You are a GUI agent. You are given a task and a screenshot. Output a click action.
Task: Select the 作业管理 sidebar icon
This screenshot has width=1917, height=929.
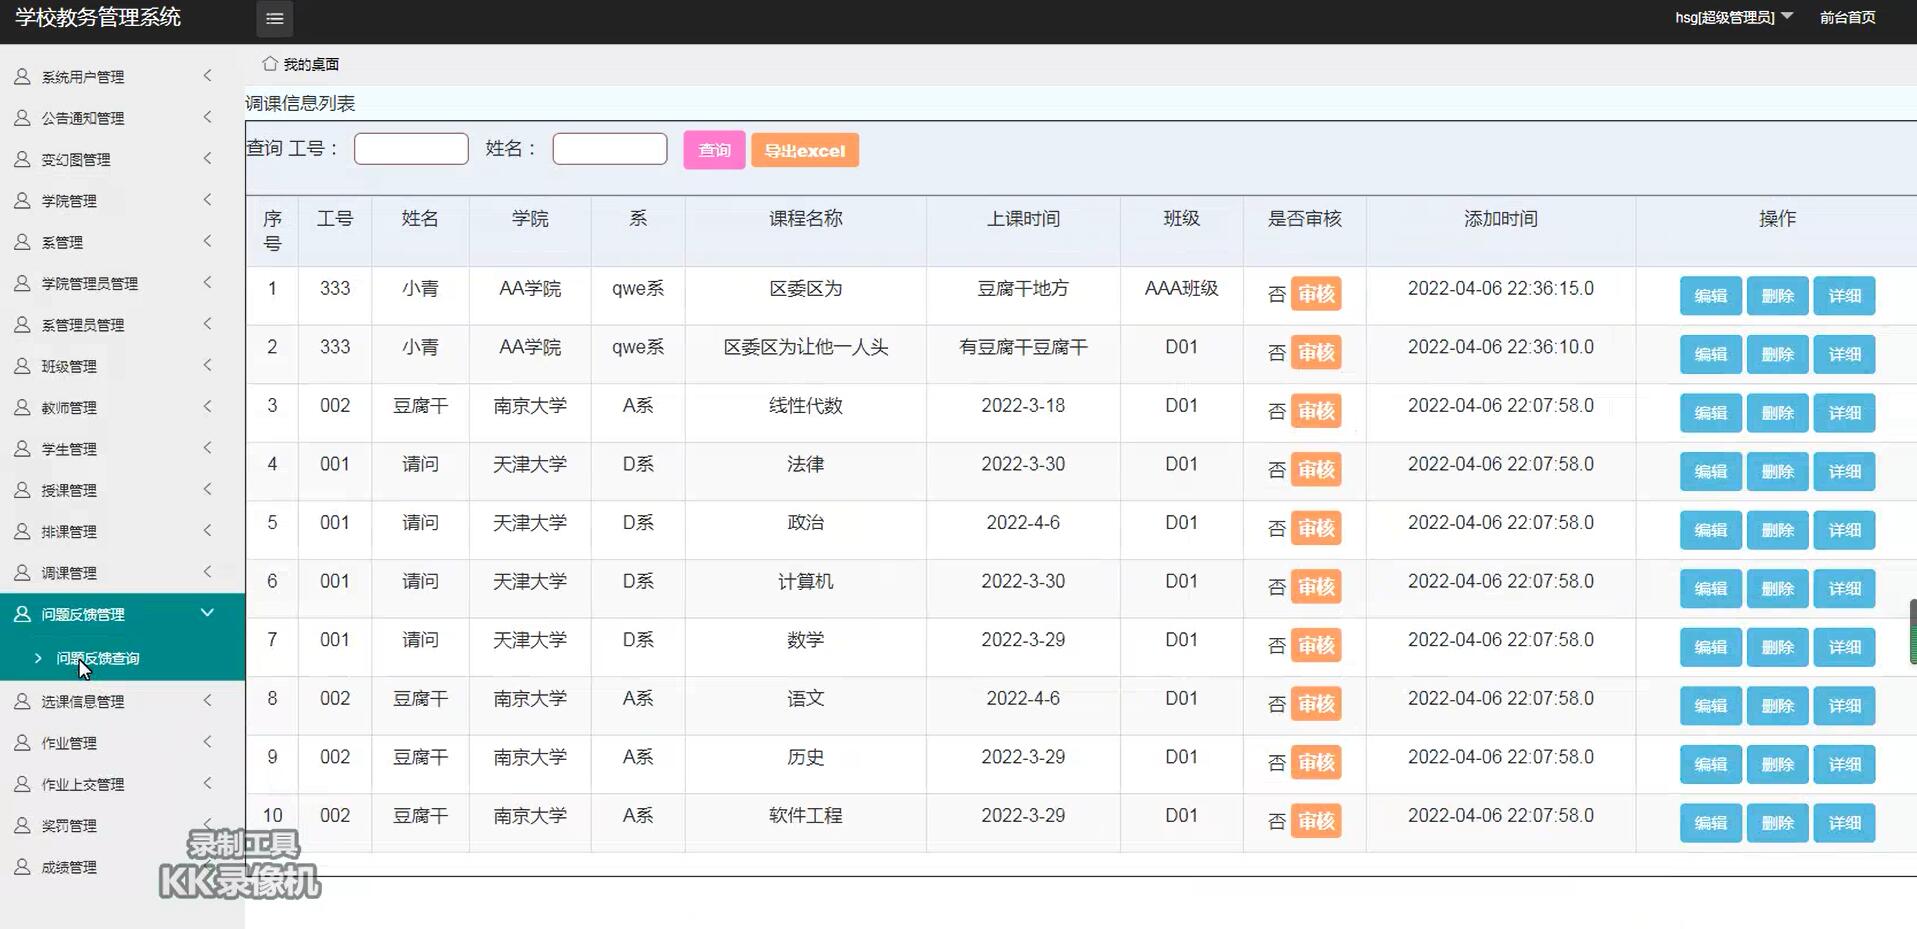point(22,742)
